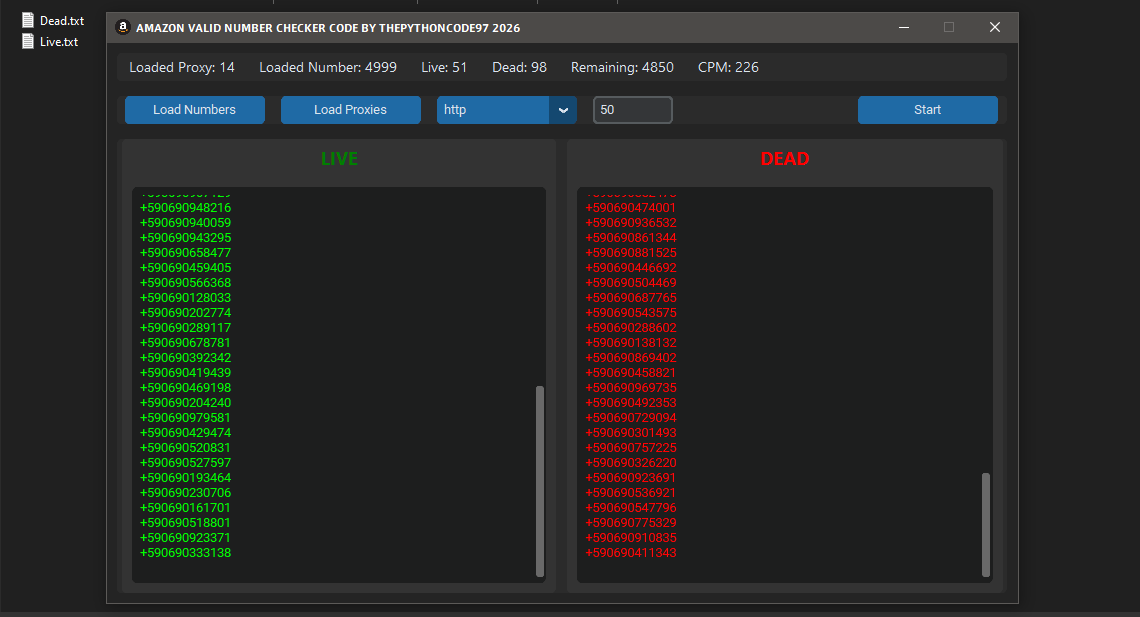Select dead number +590690492353
This screenshot has height=617, width=1140.
coord(631,403)
